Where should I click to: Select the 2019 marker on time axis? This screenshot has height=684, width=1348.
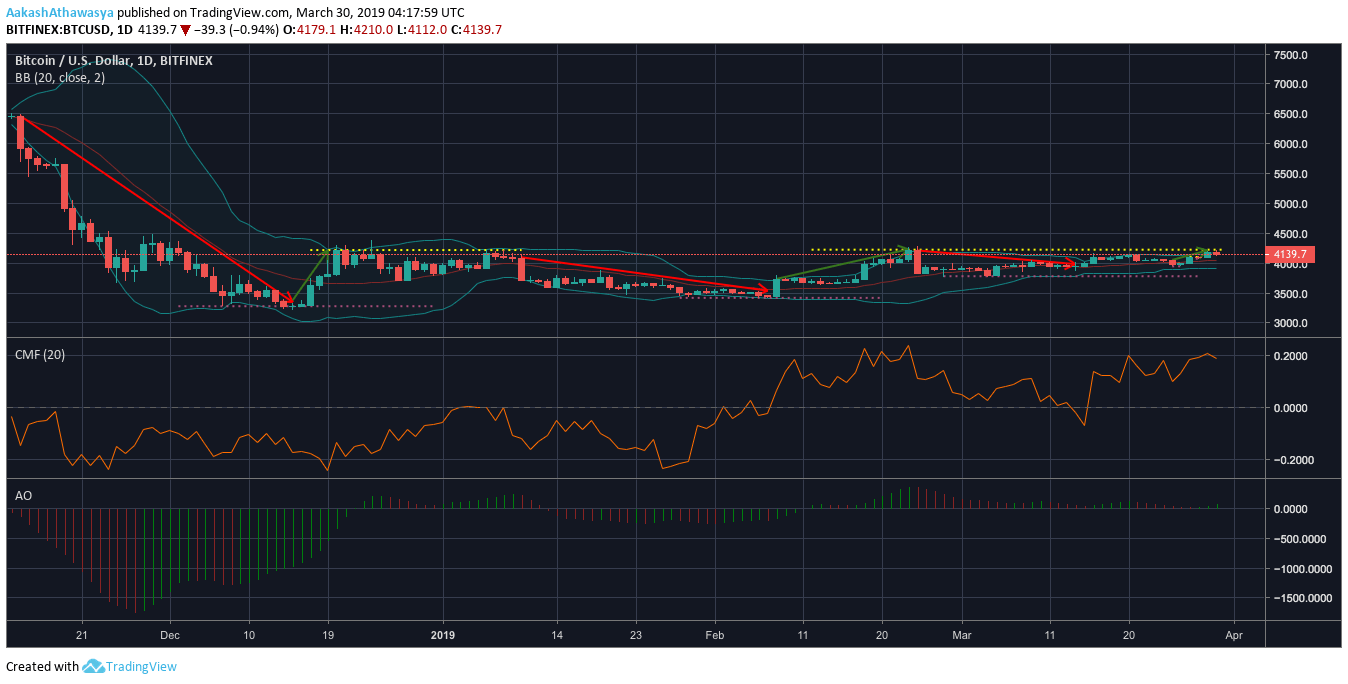444,635
